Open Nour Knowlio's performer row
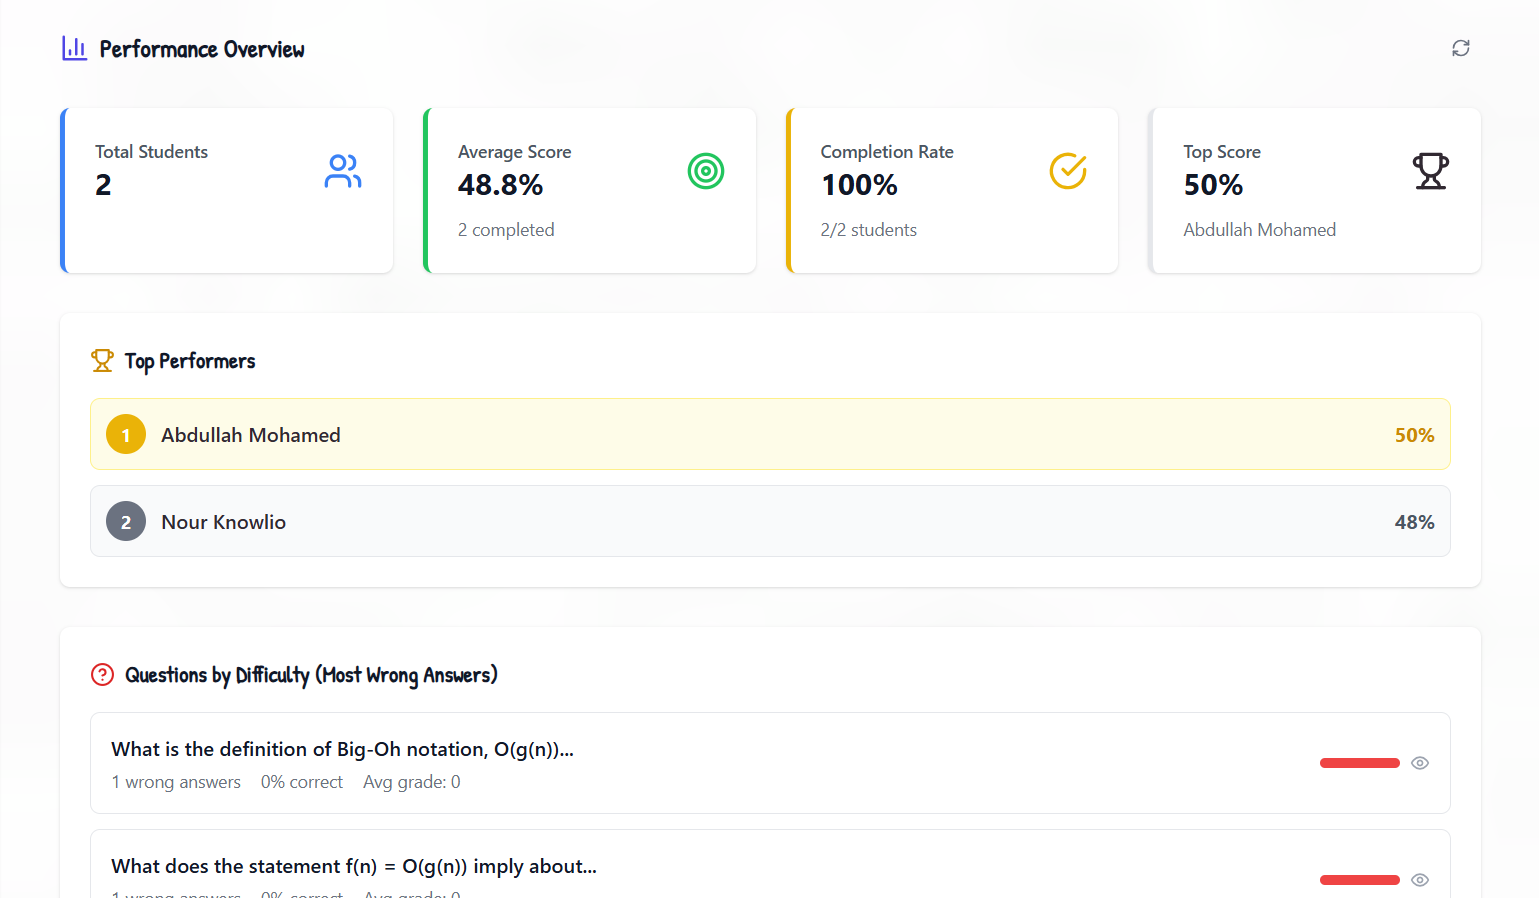The width and height of the screenshot is (1539, 898). 770,522
